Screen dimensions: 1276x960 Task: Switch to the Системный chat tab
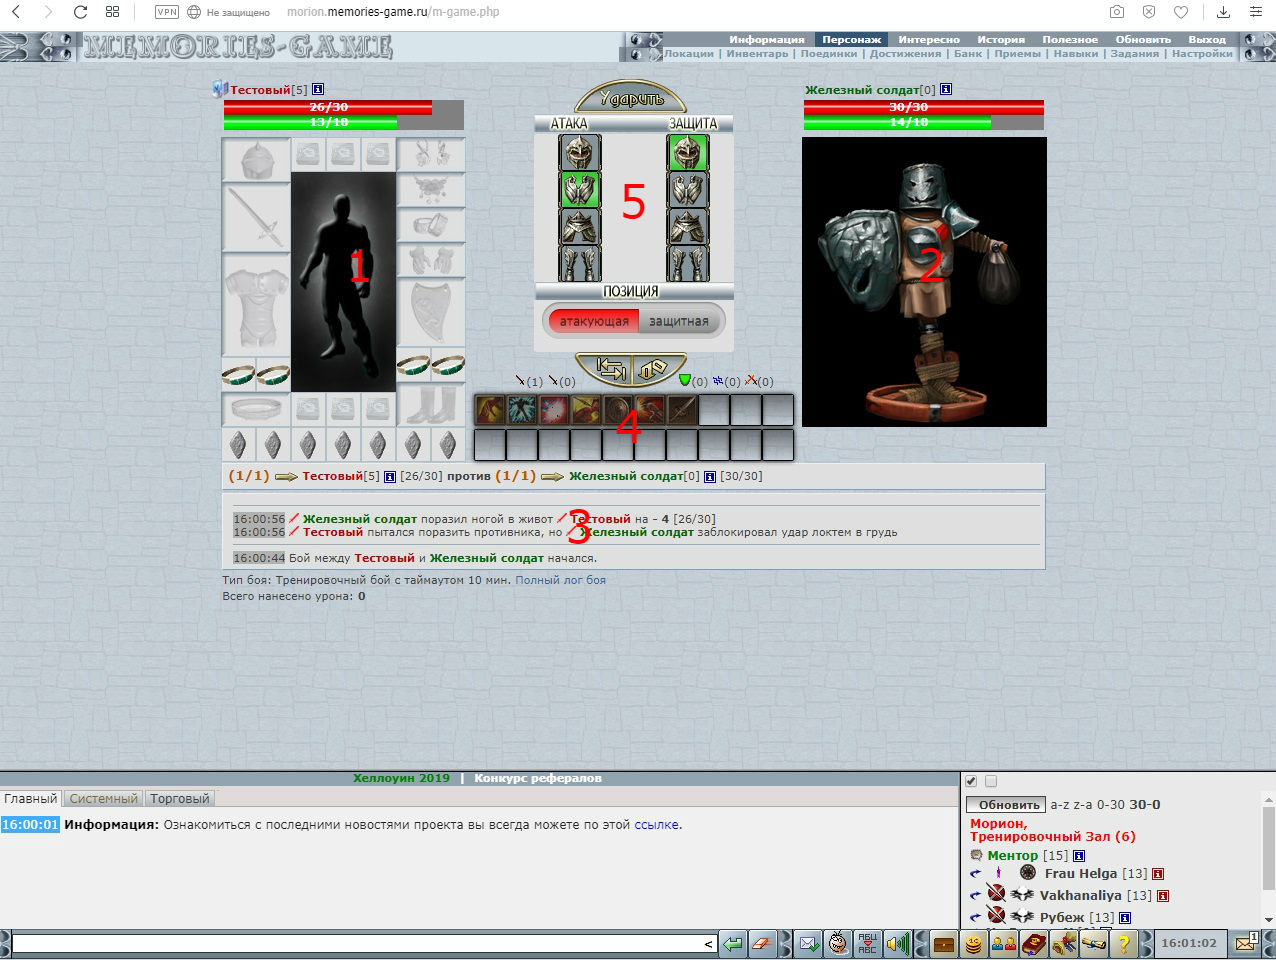pos(103,799)
